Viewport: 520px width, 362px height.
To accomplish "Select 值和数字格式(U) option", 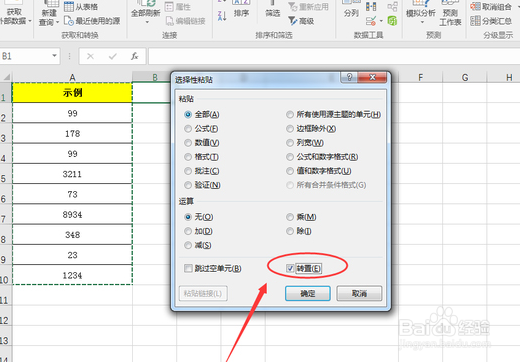I will coord(319,171).
